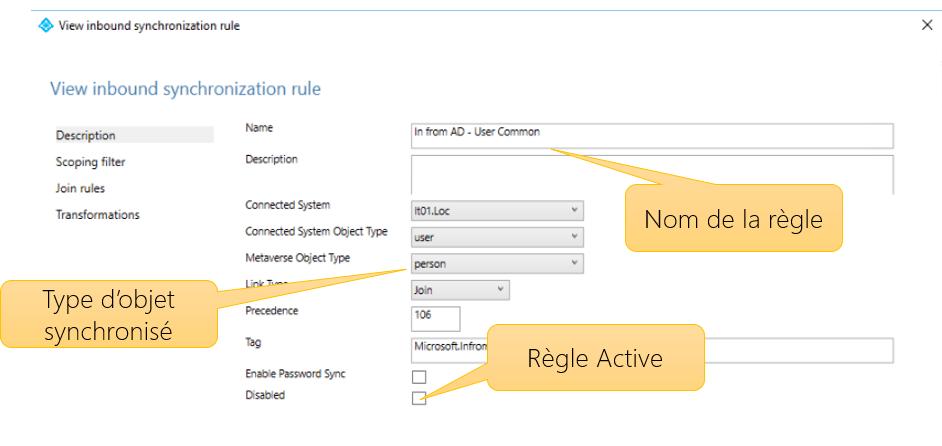Click the Description text box
This screenshot has width=942, height=446.
click(652, 172)
